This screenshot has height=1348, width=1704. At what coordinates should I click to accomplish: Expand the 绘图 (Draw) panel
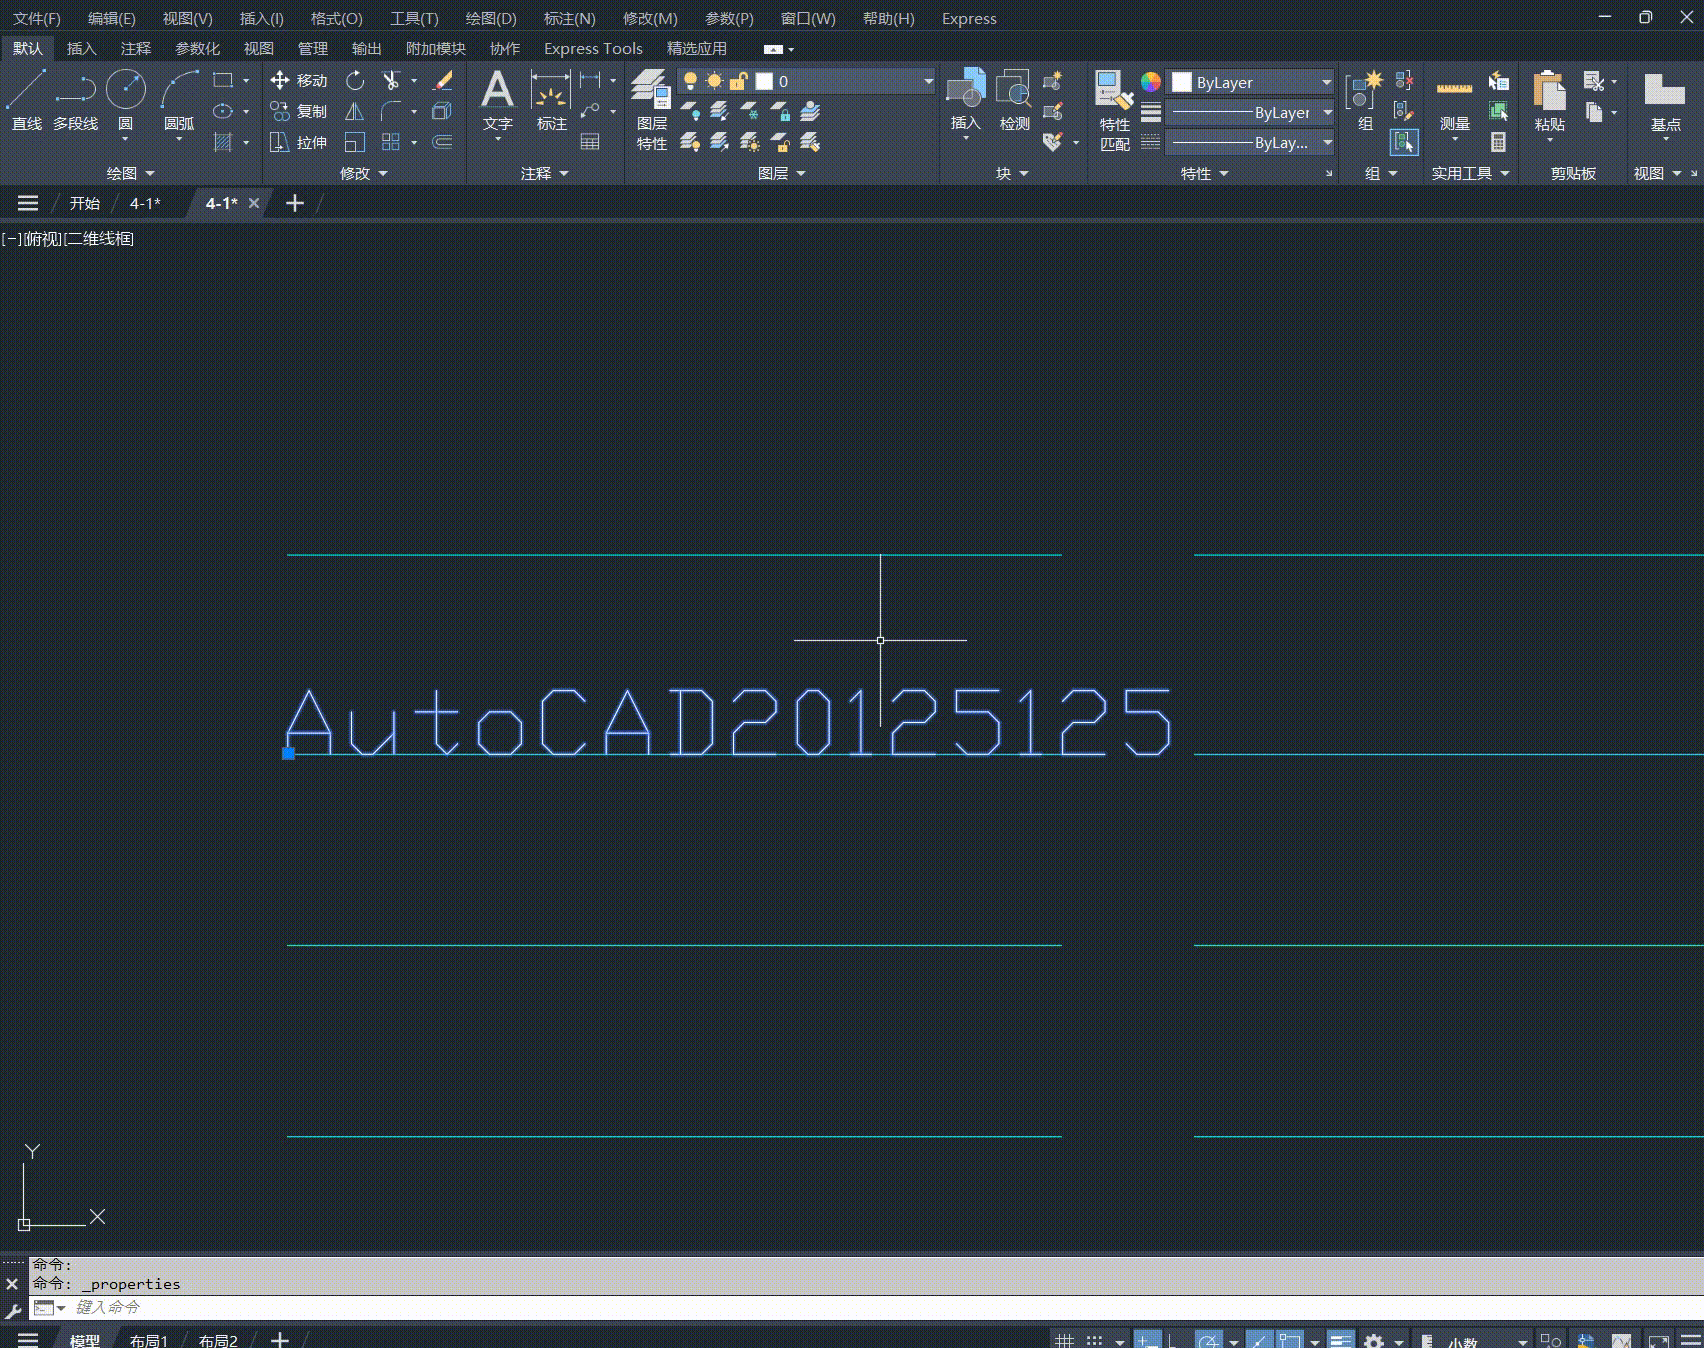[x=131, y=173]
